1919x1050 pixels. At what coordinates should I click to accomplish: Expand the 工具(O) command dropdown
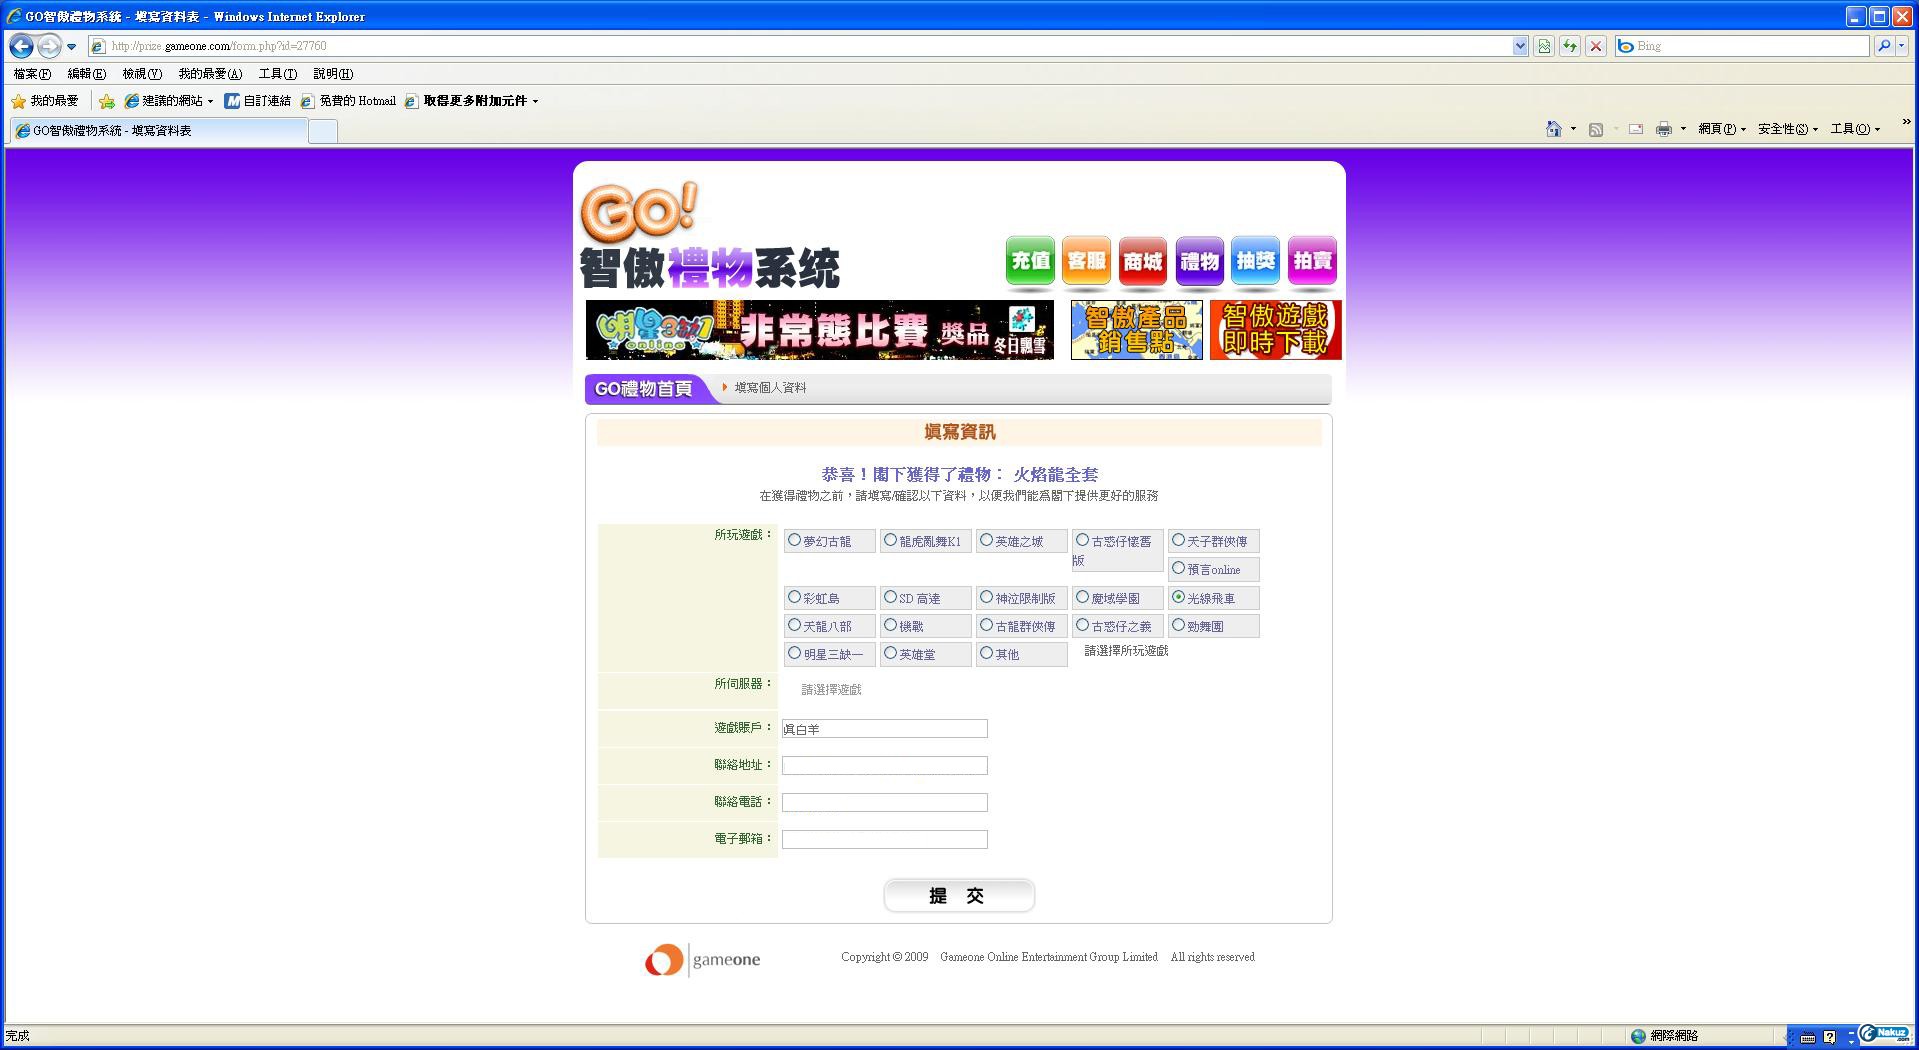click(1855, 129)
